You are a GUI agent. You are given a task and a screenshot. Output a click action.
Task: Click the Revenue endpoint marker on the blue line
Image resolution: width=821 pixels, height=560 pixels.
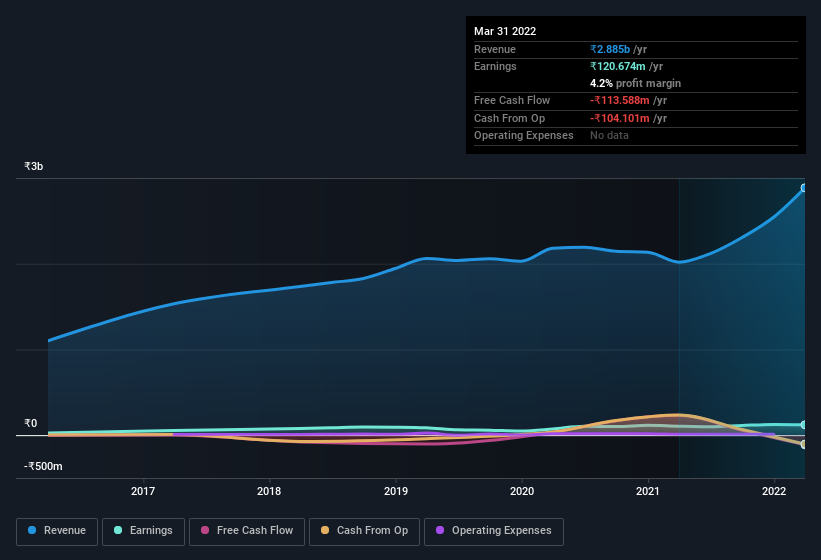804,188
